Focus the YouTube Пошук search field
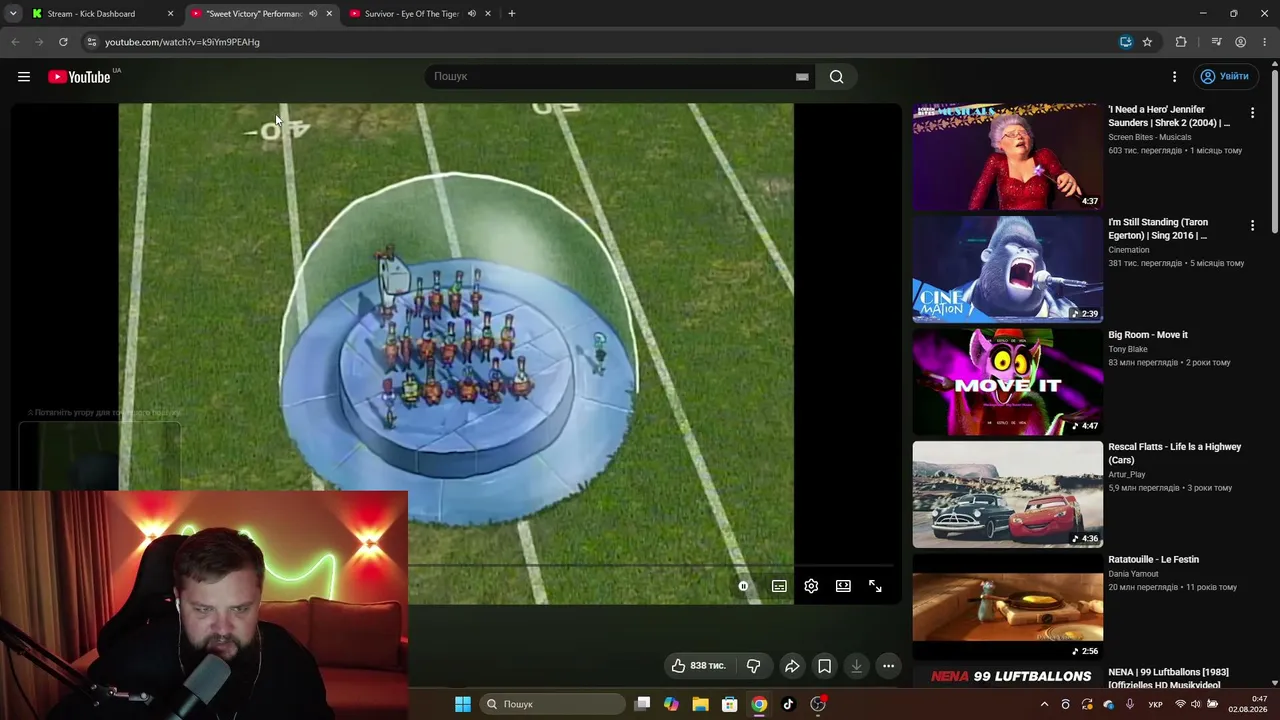This screenshot has height=720, width=1280. click(610, 77)
